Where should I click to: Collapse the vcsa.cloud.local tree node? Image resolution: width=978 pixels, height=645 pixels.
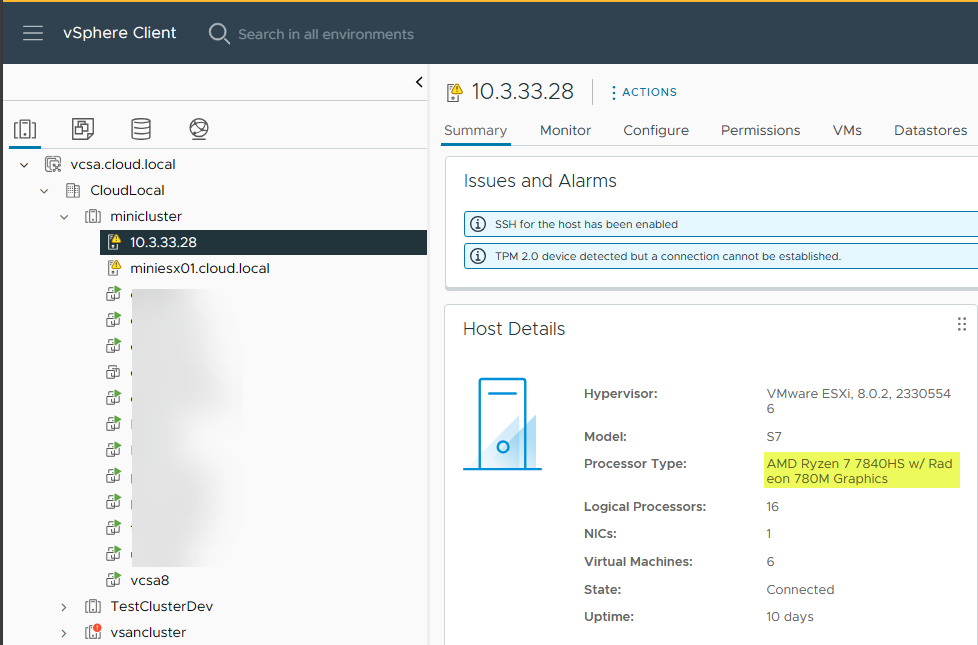(x=24, y=164)
